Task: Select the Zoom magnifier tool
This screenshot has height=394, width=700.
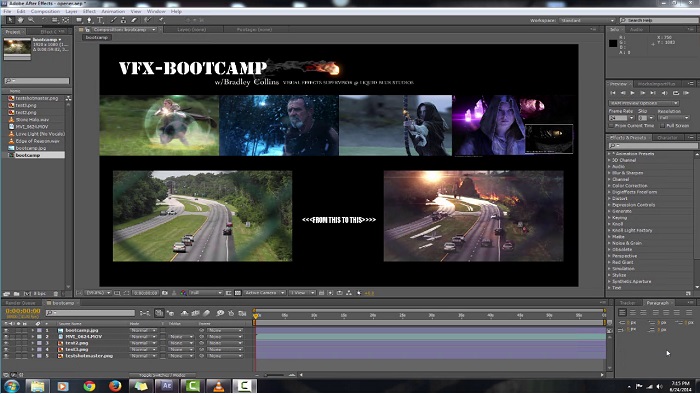Action: click(x=31, y=20)
